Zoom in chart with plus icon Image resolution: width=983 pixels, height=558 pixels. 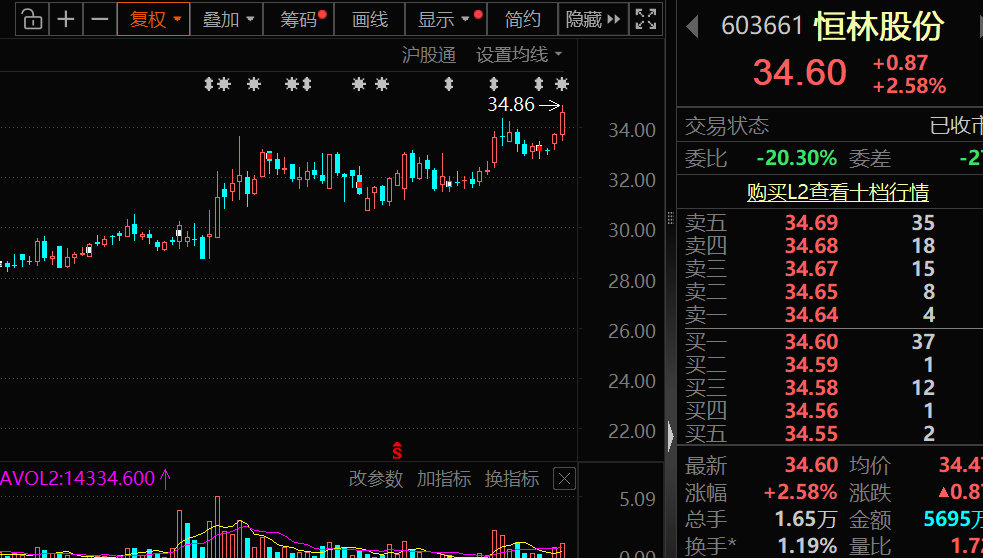pyautogui.click(x=66, y=19)
